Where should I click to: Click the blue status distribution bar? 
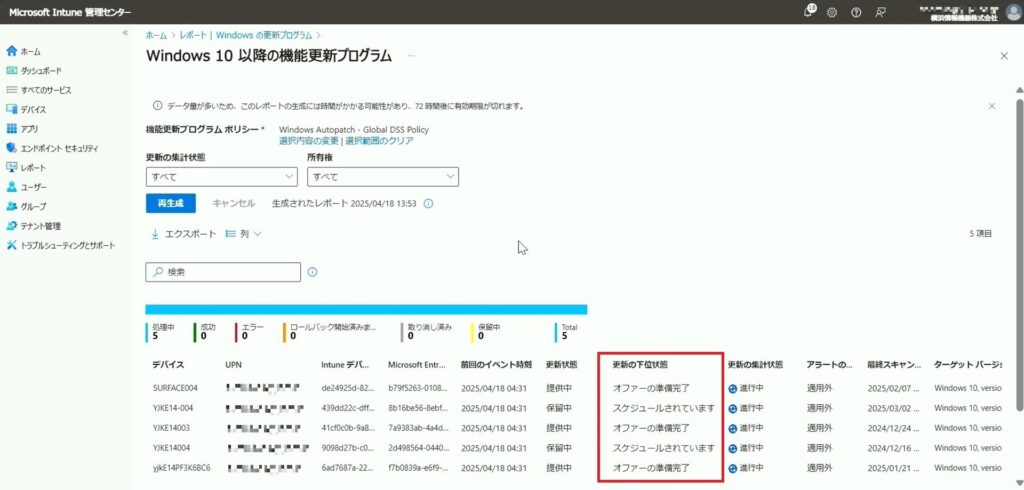pos(366,310)
